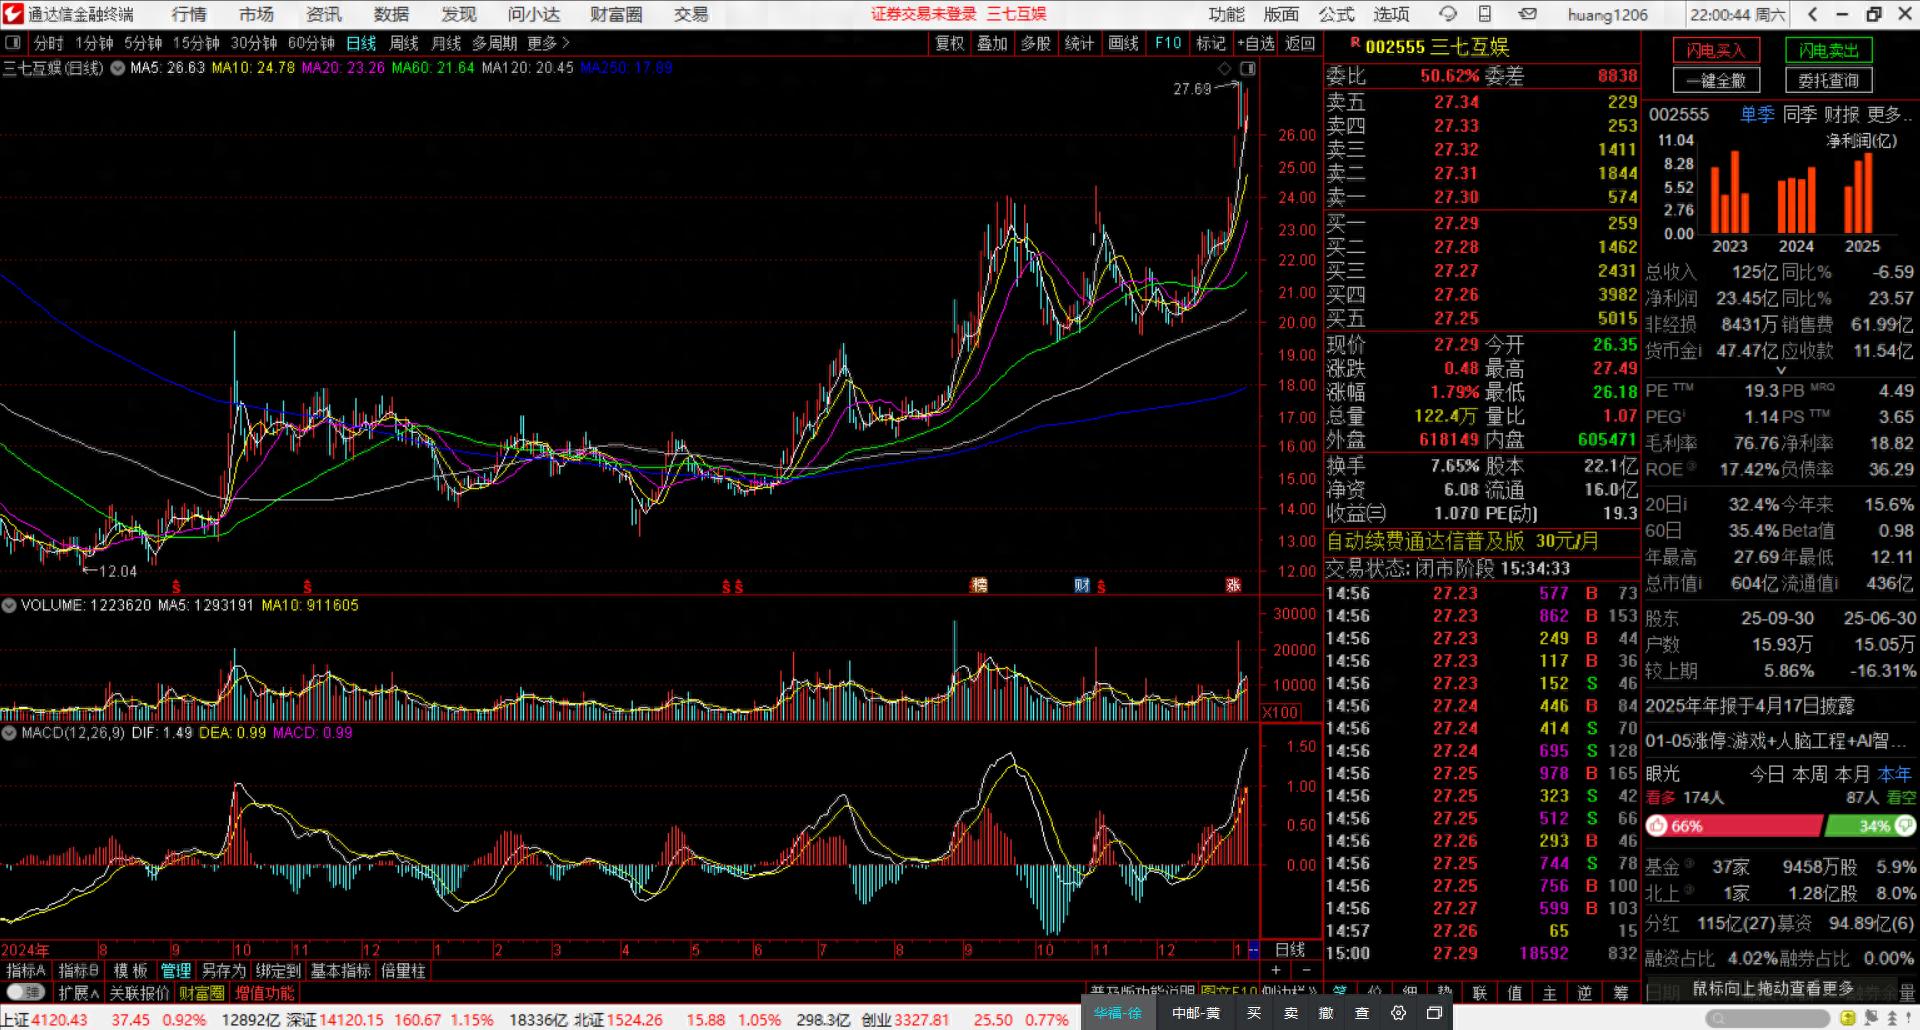
Task: Click the panel layout icon before 分时
Action: [13, 43]
